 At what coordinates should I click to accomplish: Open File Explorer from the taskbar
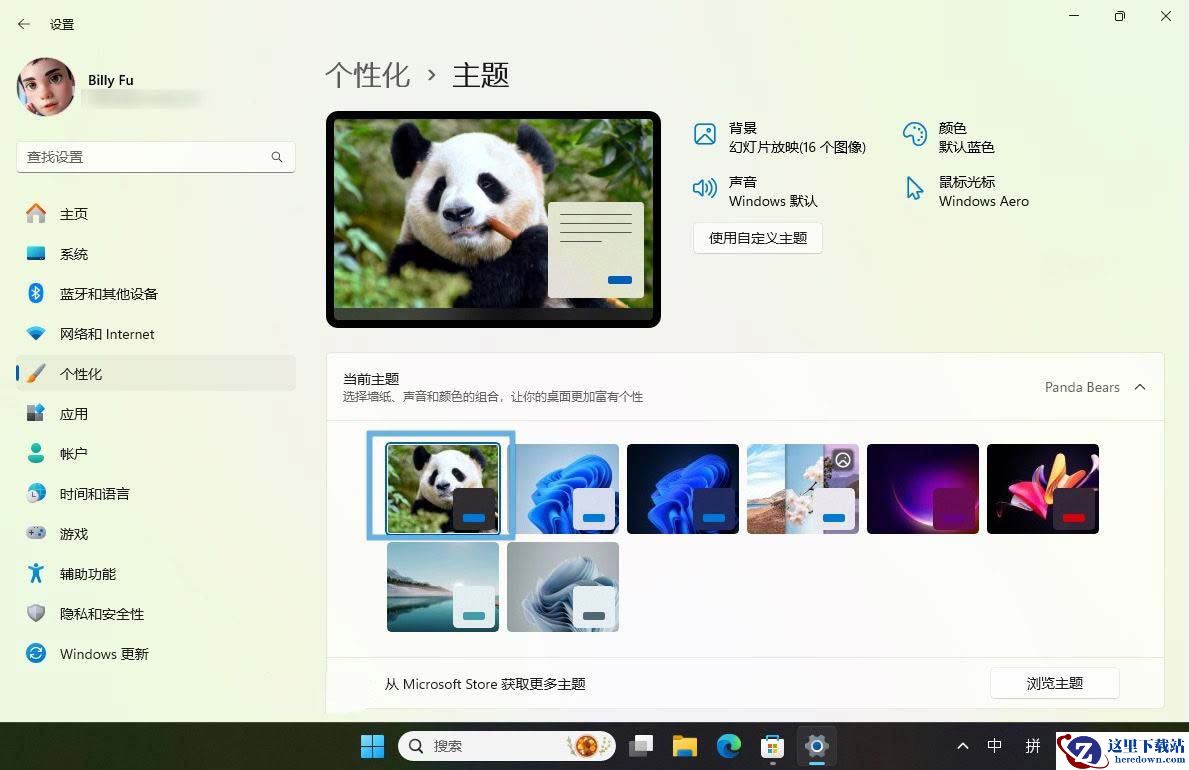coord(685,746)
